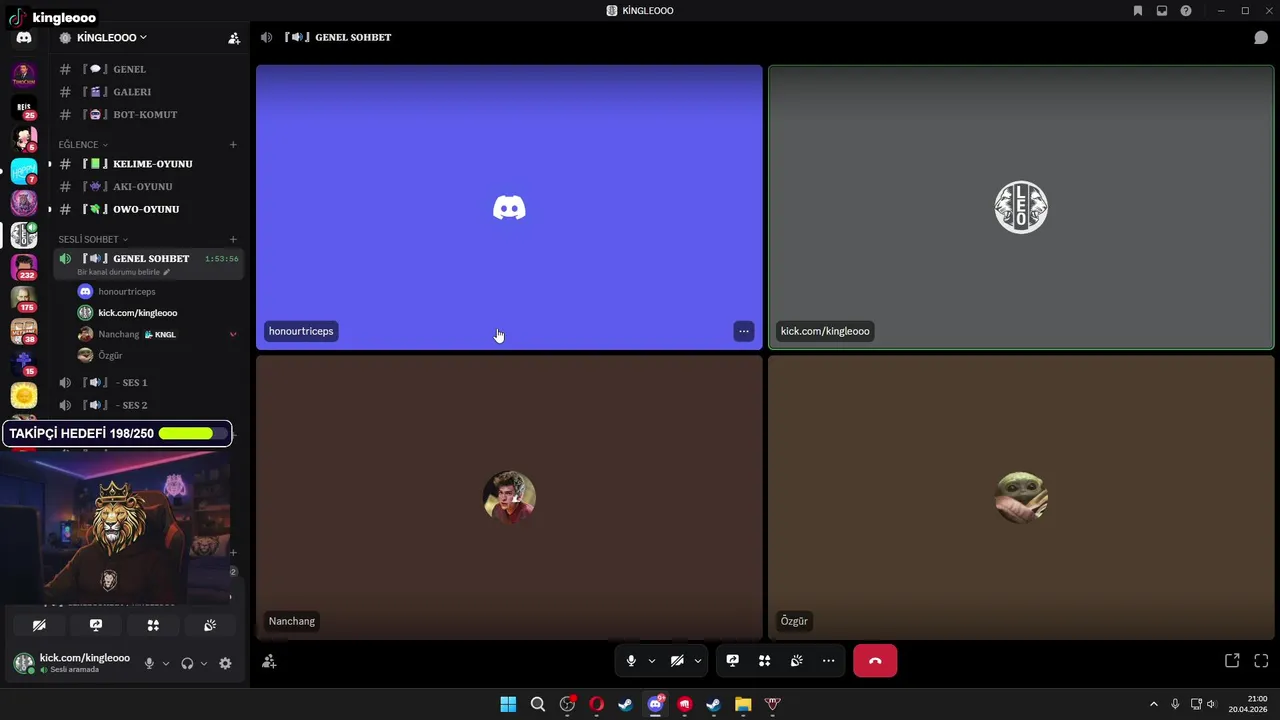The image size is (1280, 720).
Task: Open the KELIME-OYUNU channel
Action: (x=148, y=164)
